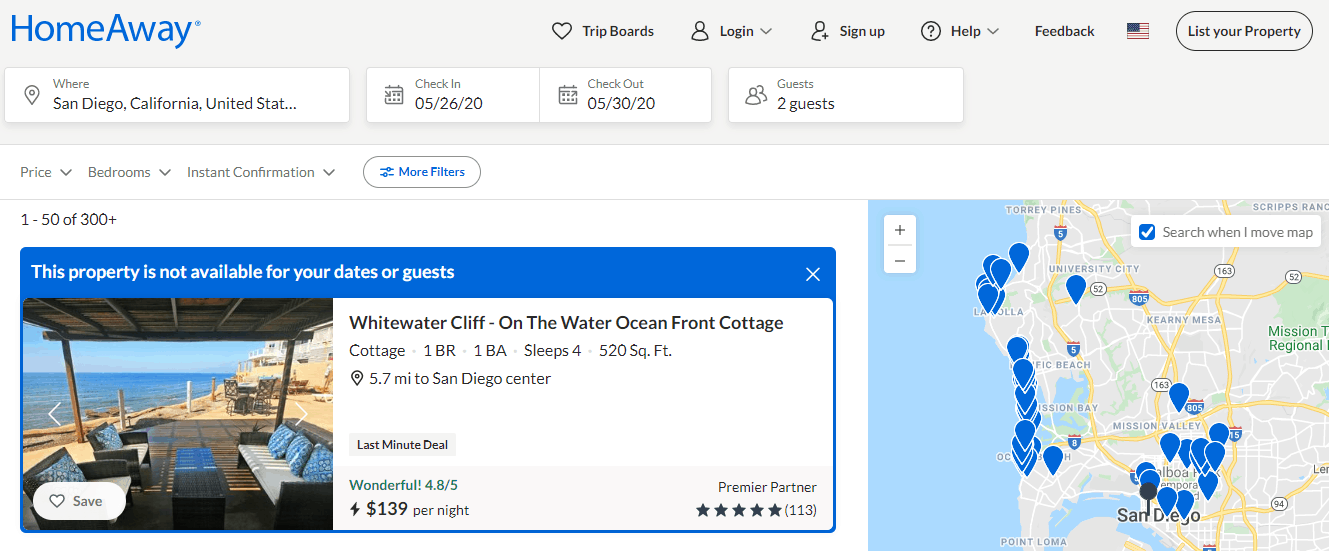This screenshot has width=1329, height=551.
Task: Open the Feedback link
Action: (x=1064, y=31)
